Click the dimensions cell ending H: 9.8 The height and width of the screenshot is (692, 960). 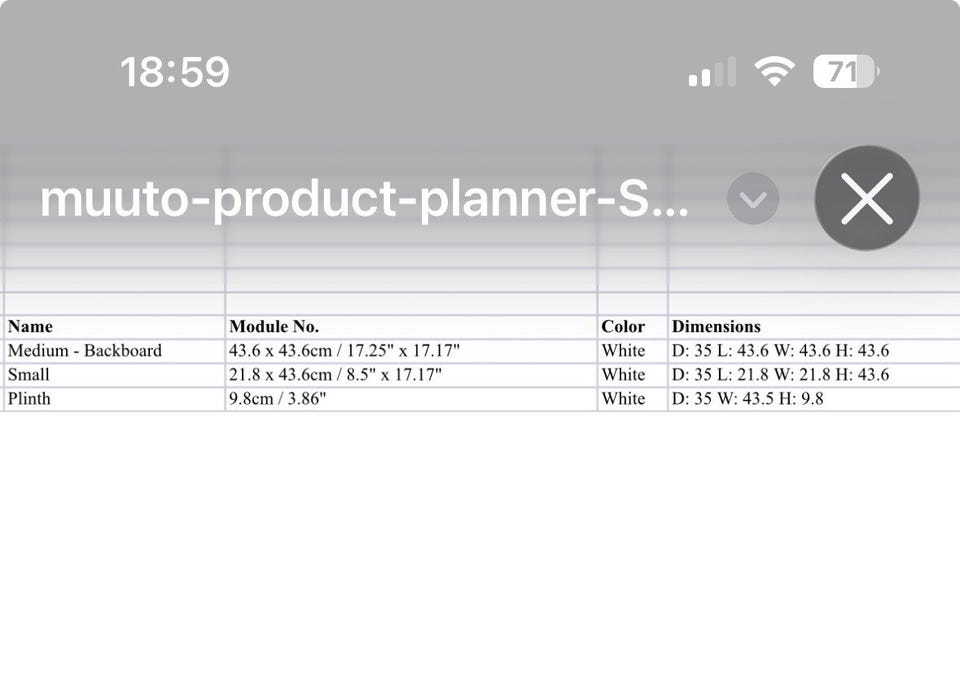tap(748, 399)
